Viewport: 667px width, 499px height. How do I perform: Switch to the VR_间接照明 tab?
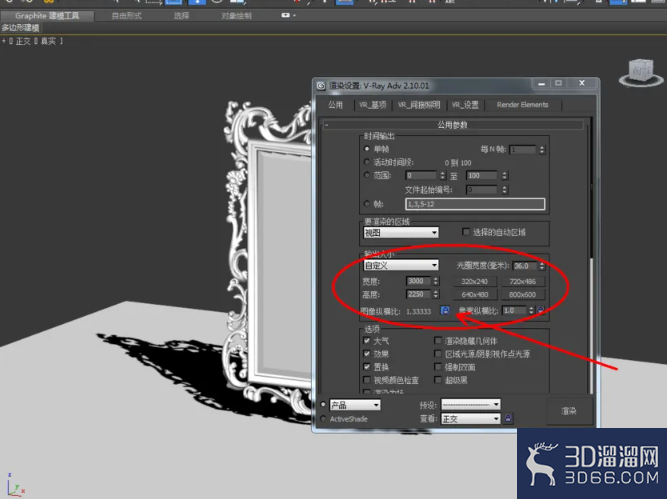pyautogui.click(x=419, y=105)
